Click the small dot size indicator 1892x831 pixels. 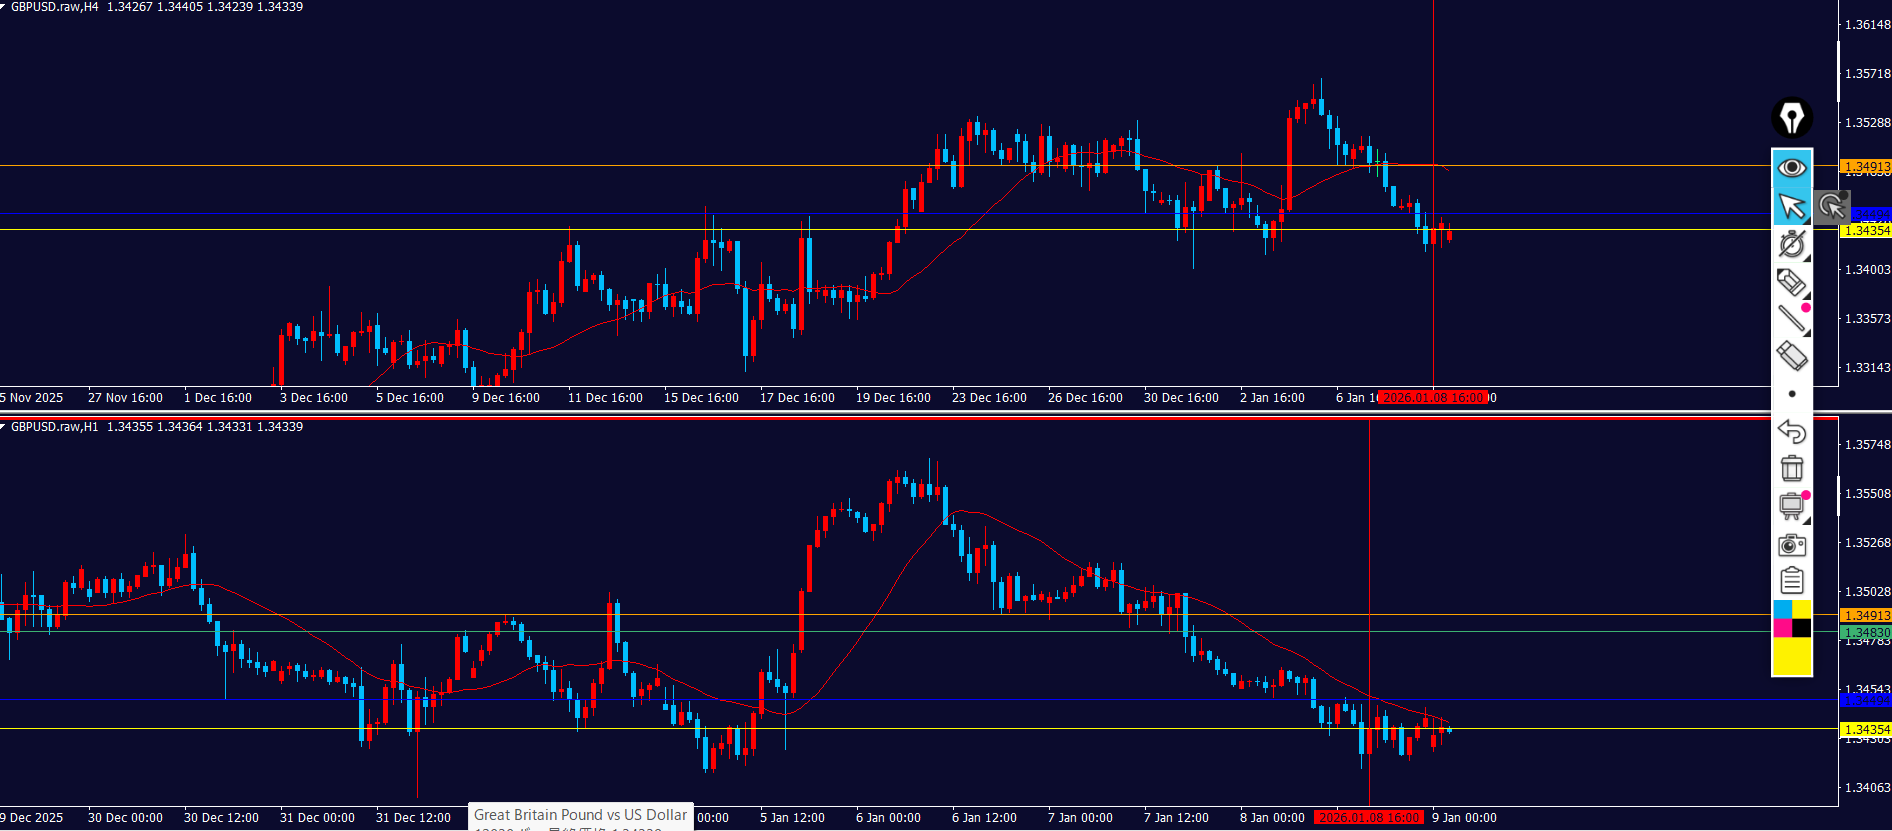(x=1791, y=394)
